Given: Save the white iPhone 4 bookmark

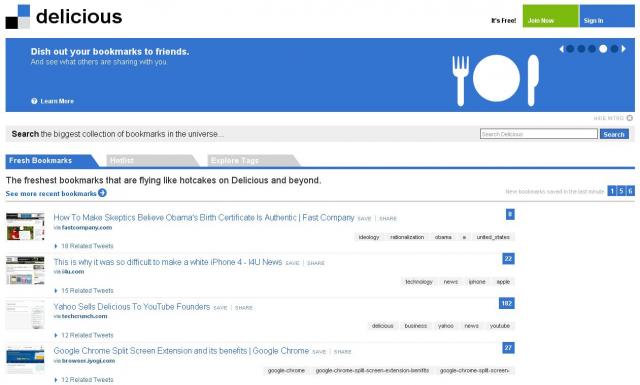Looking at the screenshot, I should [x=292, y=263].
